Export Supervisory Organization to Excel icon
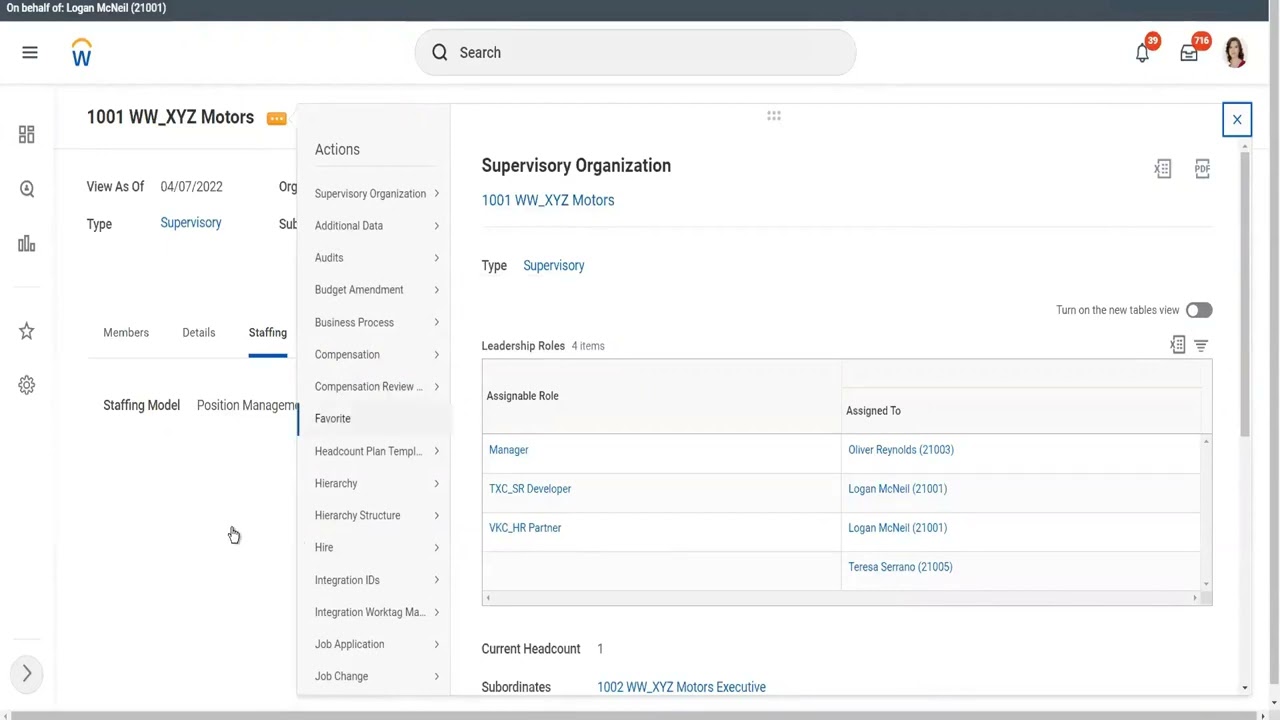The height and width of the screenshot is (720, 1280). (x=1163, y=169)
